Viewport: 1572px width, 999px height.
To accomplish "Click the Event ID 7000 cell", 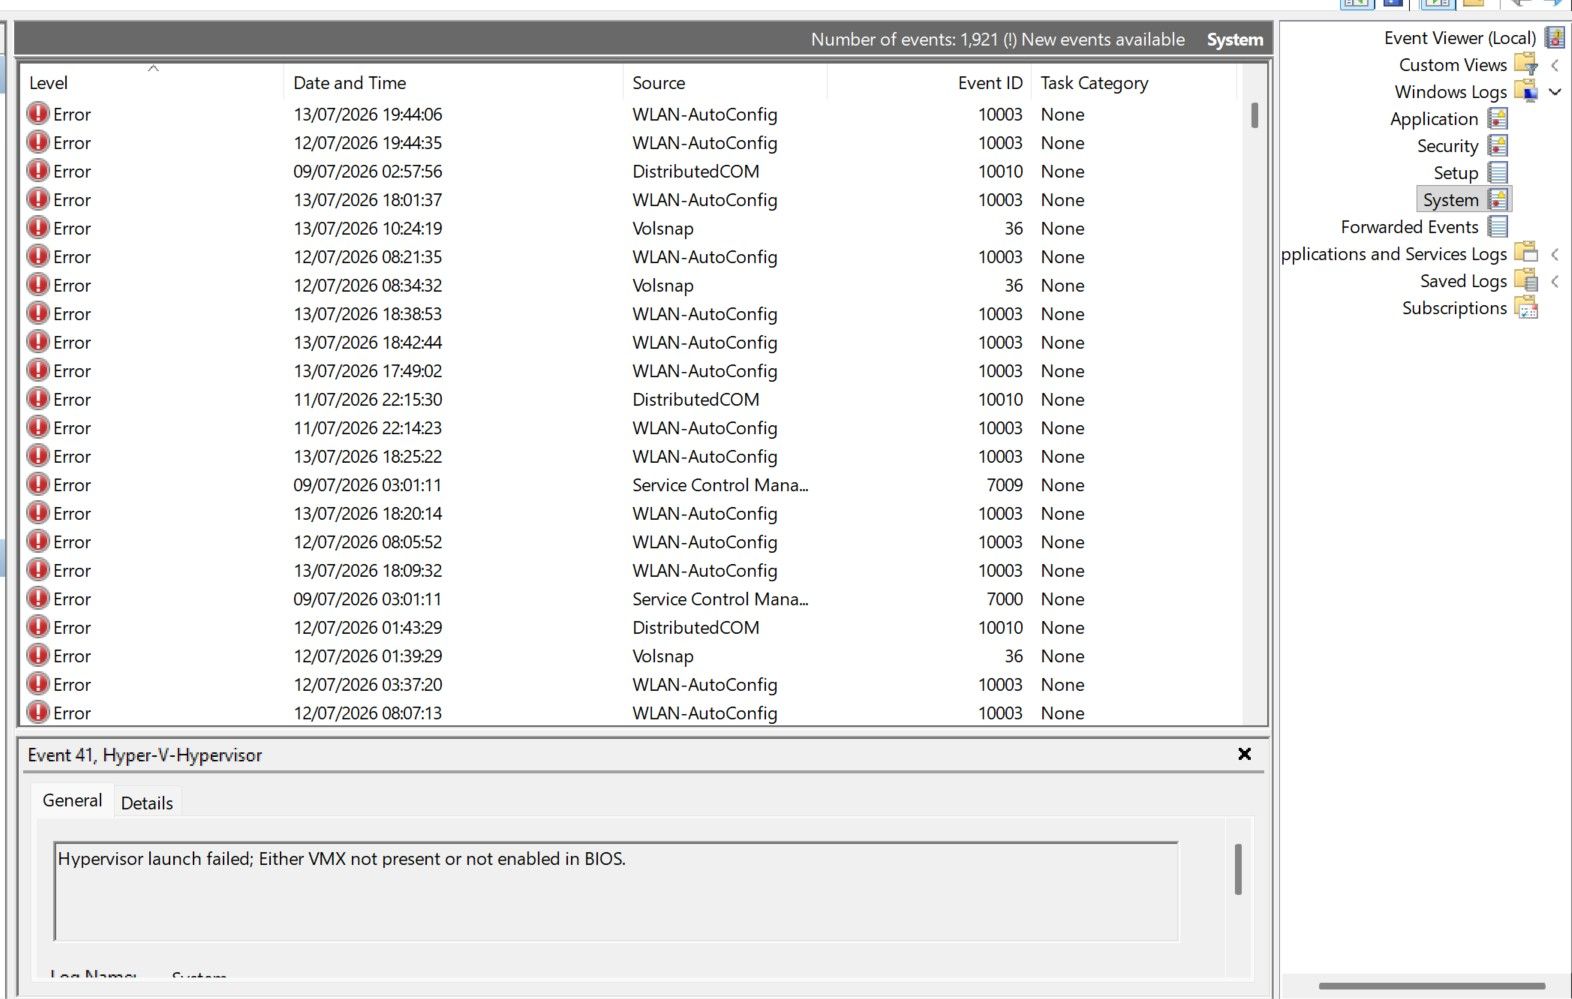I will pos(1004,599).
